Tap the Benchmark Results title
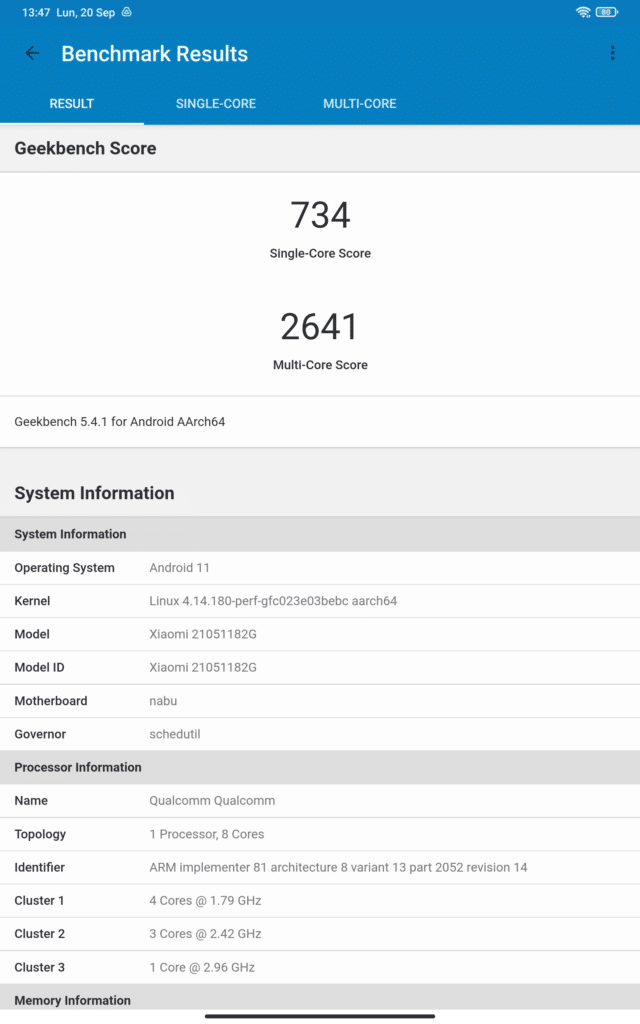The height and width of the screenshot is (1024, 640). point(155,54)
